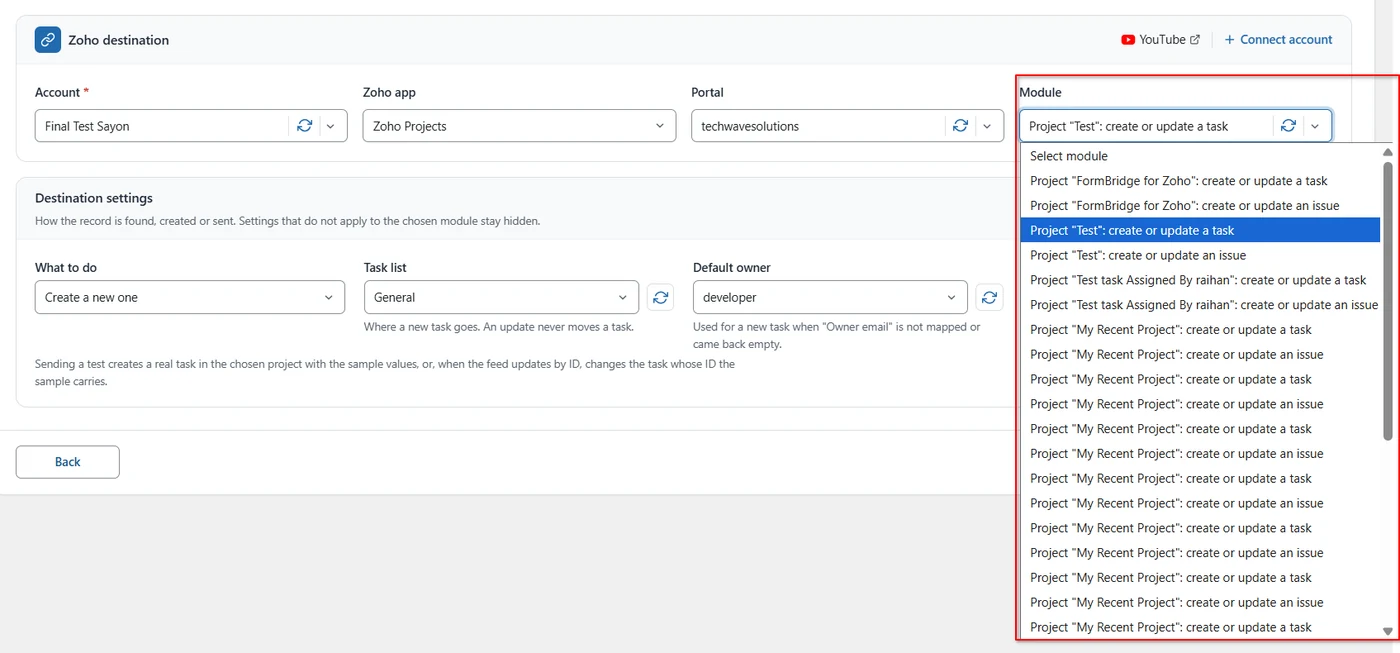The height and width of the screenshot is (653, 1400).
Task: Refresh the Module list
Action: click(1288, 126)
